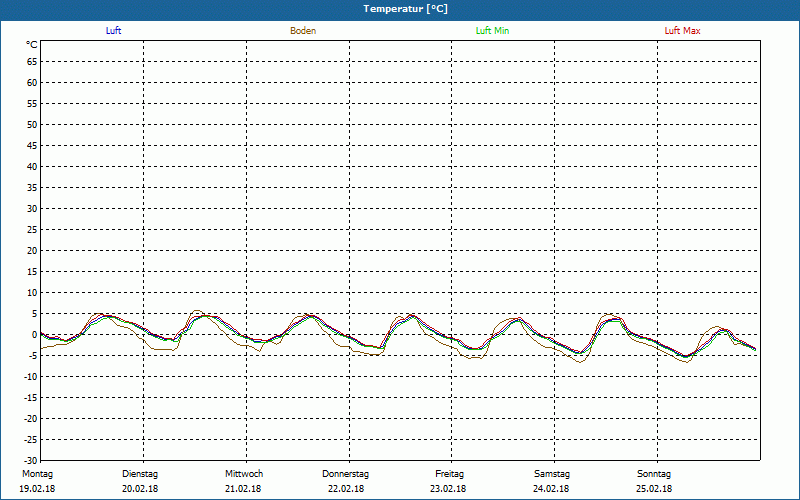Click the -30 y-axis value
The height and width of the screenshot is (500, 800).
pos(30,461)
